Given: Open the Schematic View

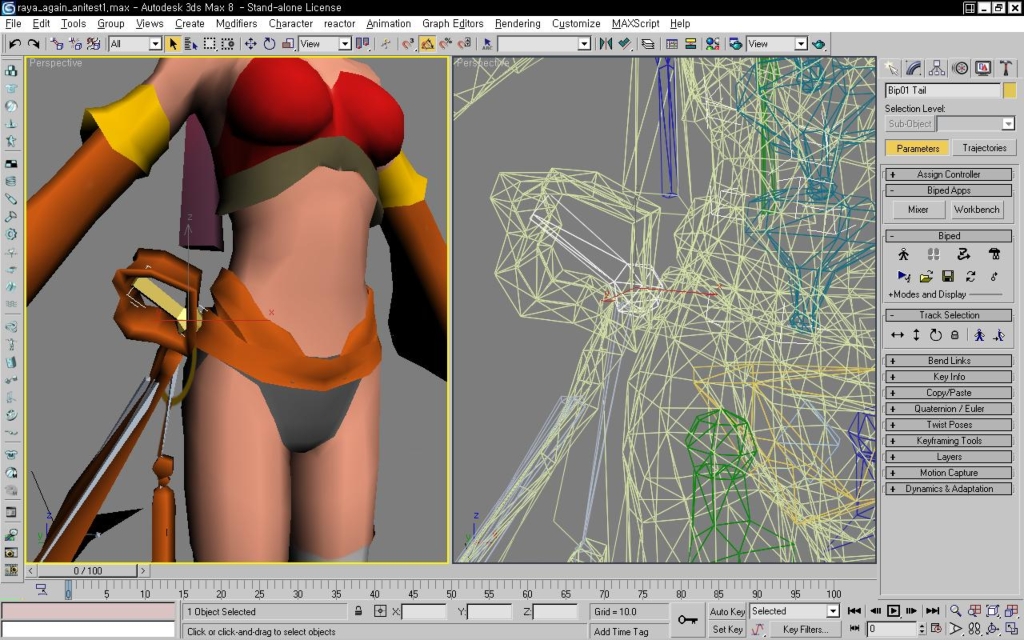Looking at the screenshot, I should point(690,44).
